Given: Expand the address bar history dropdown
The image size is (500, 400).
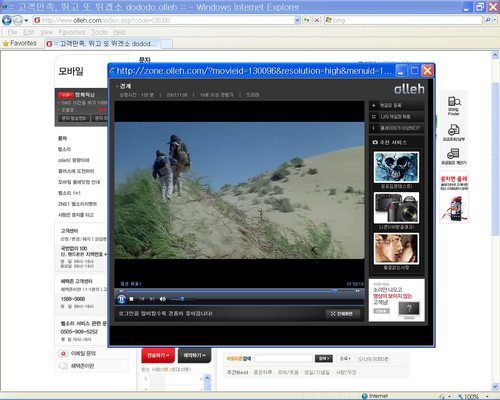Looking at the screenshot, I should coord(297,20).
